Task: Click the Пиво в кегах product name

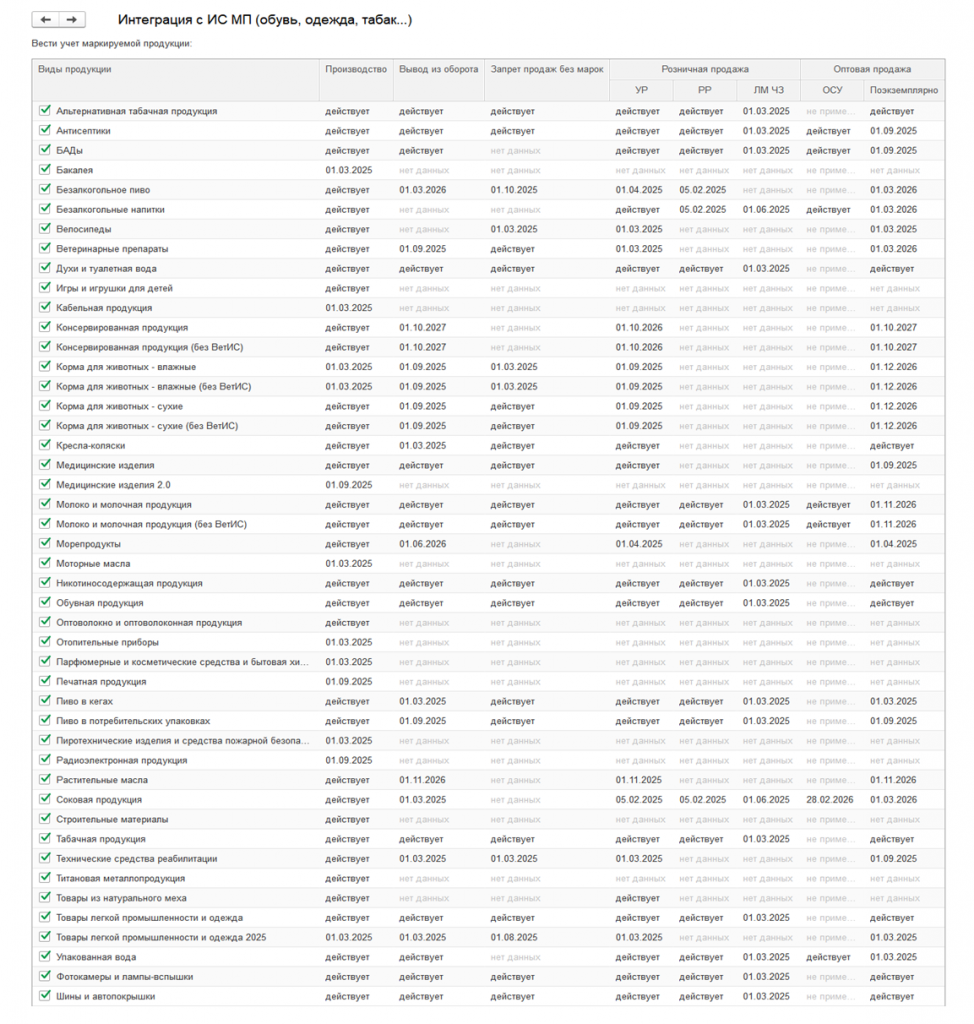Action: click(x=84, y=701)
